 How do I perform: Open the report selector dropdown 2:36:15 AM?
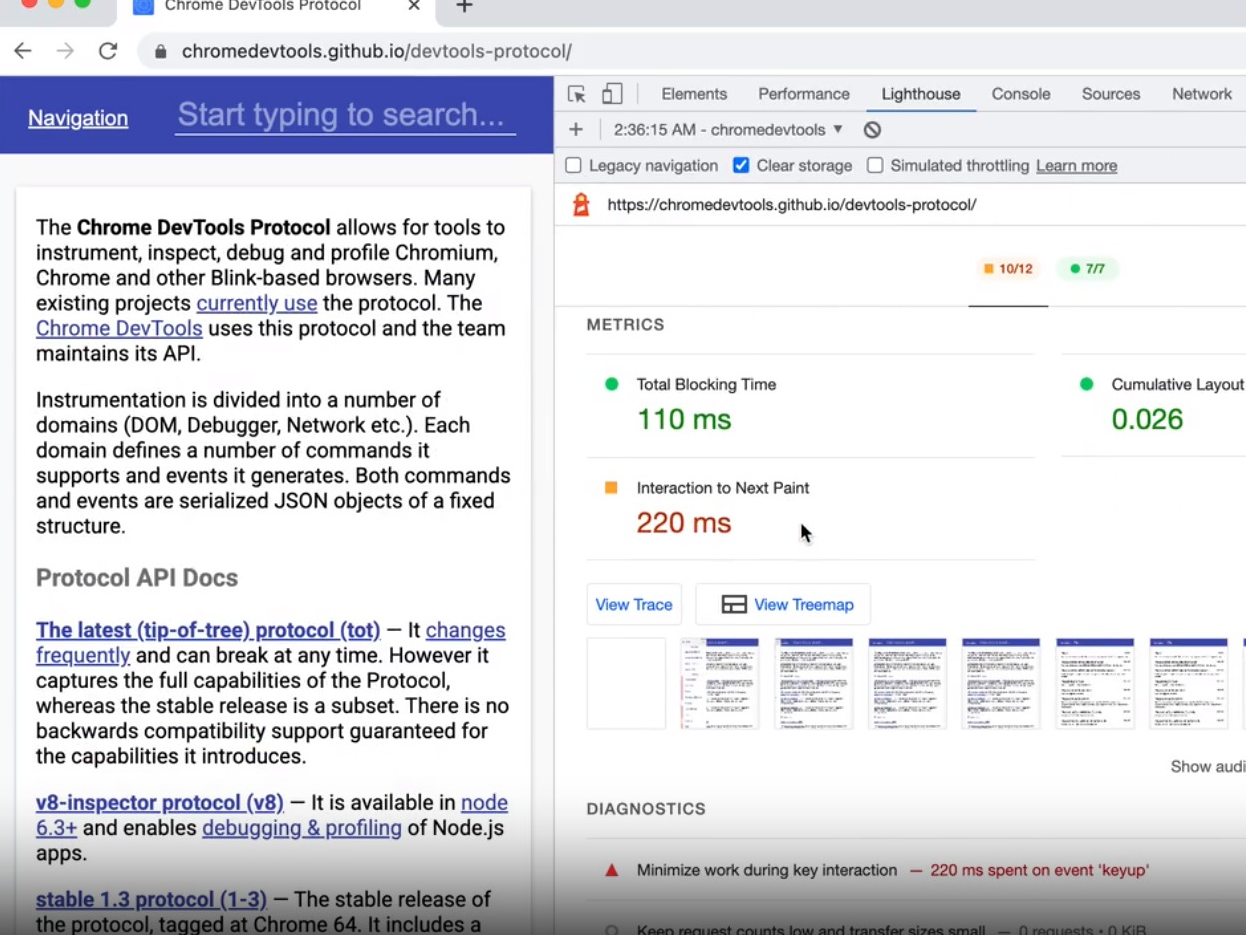729,130
